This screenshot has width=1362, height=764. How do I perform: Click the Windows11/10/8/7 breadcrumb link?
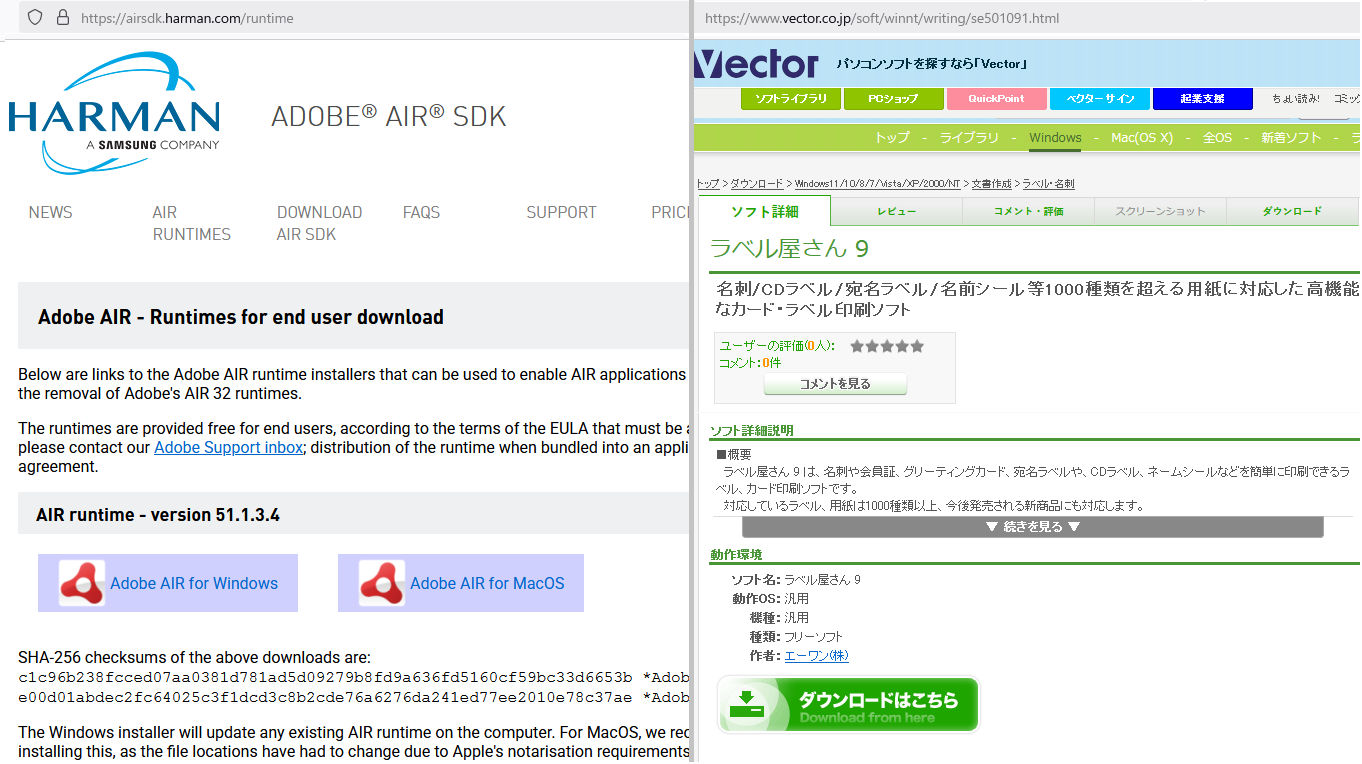pyautogui.click(x=877, y=184)
